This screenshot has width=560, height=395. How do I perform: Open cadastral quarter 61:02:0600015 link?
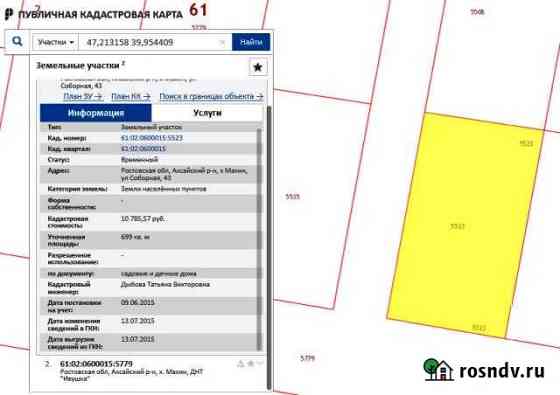point(143,149)
